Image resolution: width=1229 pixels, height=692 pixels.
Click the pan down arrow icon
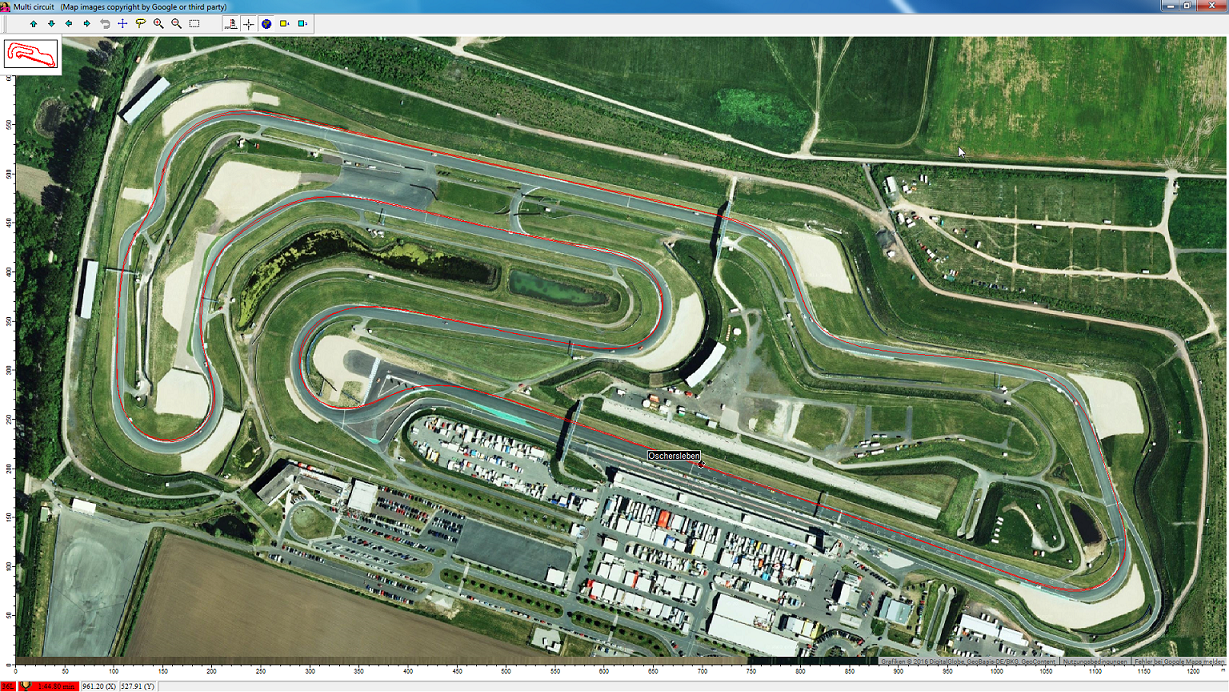52,23
